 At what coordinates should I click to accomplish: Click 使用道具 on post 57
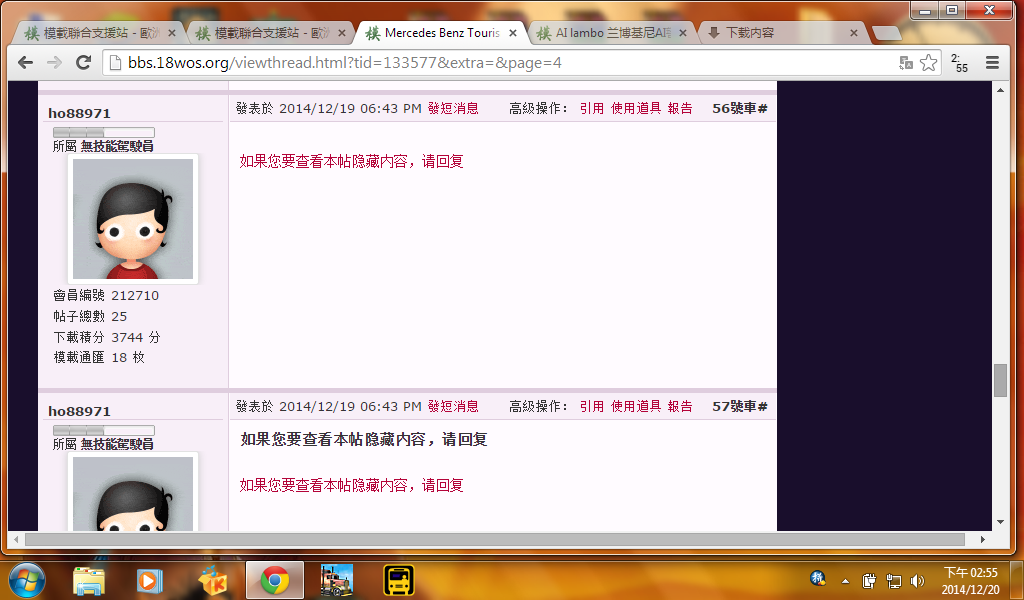(636, 406)
